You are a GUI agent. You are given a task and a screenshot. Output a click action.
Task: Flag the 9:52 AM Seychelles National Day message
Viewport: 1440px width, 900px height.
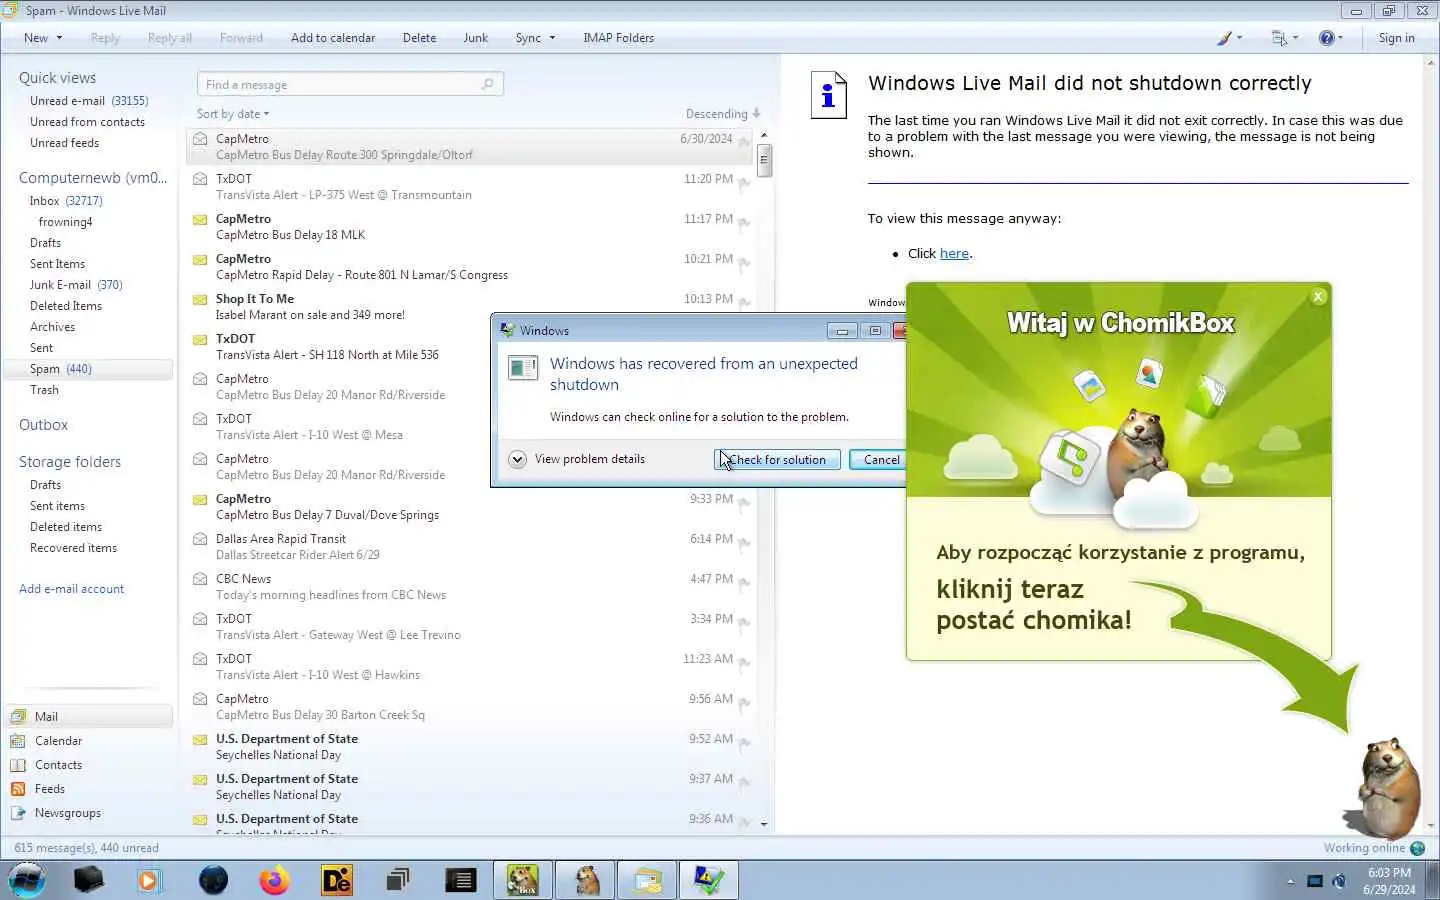(x=744, y=742)
